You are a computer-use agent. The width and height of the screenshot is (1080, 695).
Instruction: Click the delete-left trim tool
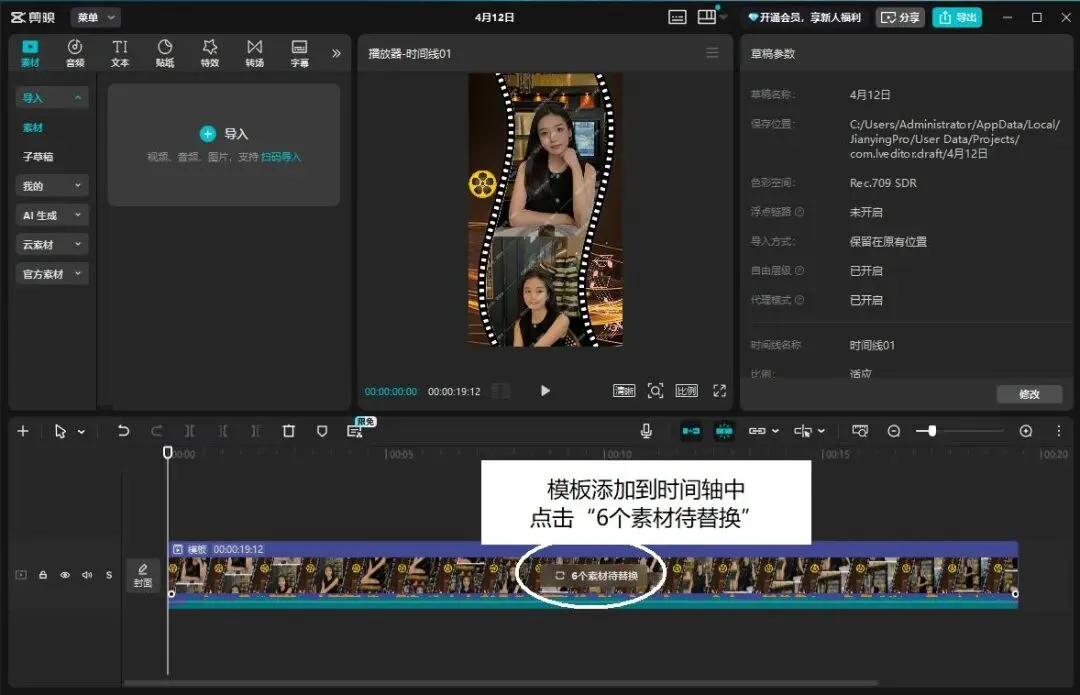(x=222, y=431)
